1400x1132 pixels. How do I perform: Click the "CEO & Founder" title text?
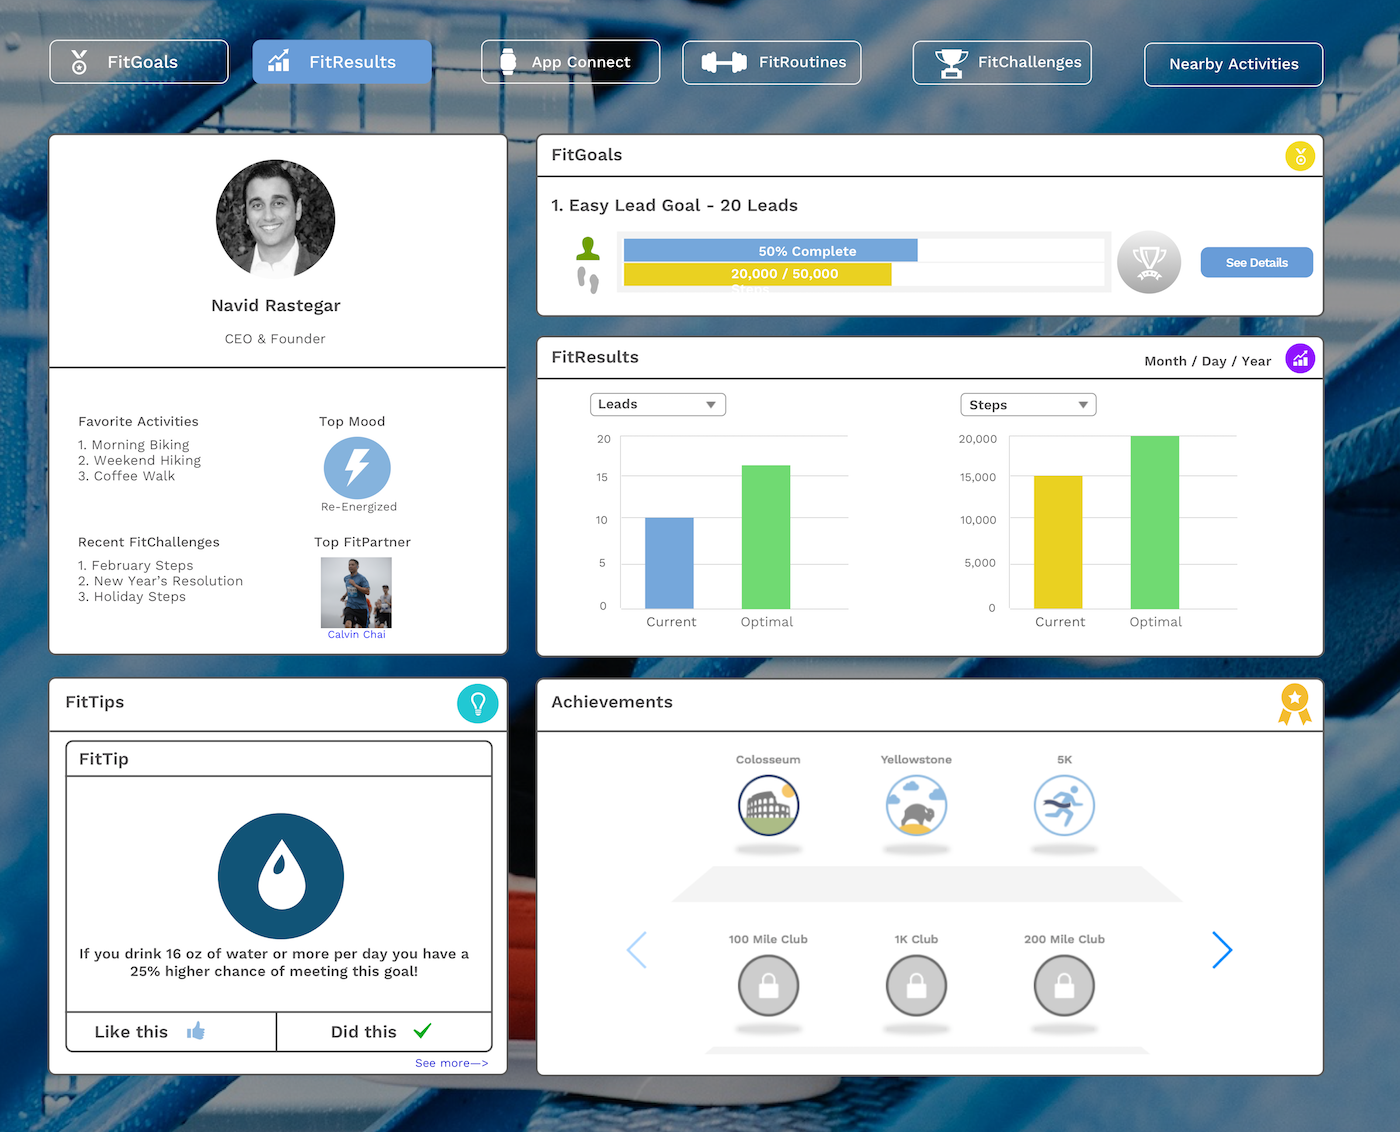[275, 339]
